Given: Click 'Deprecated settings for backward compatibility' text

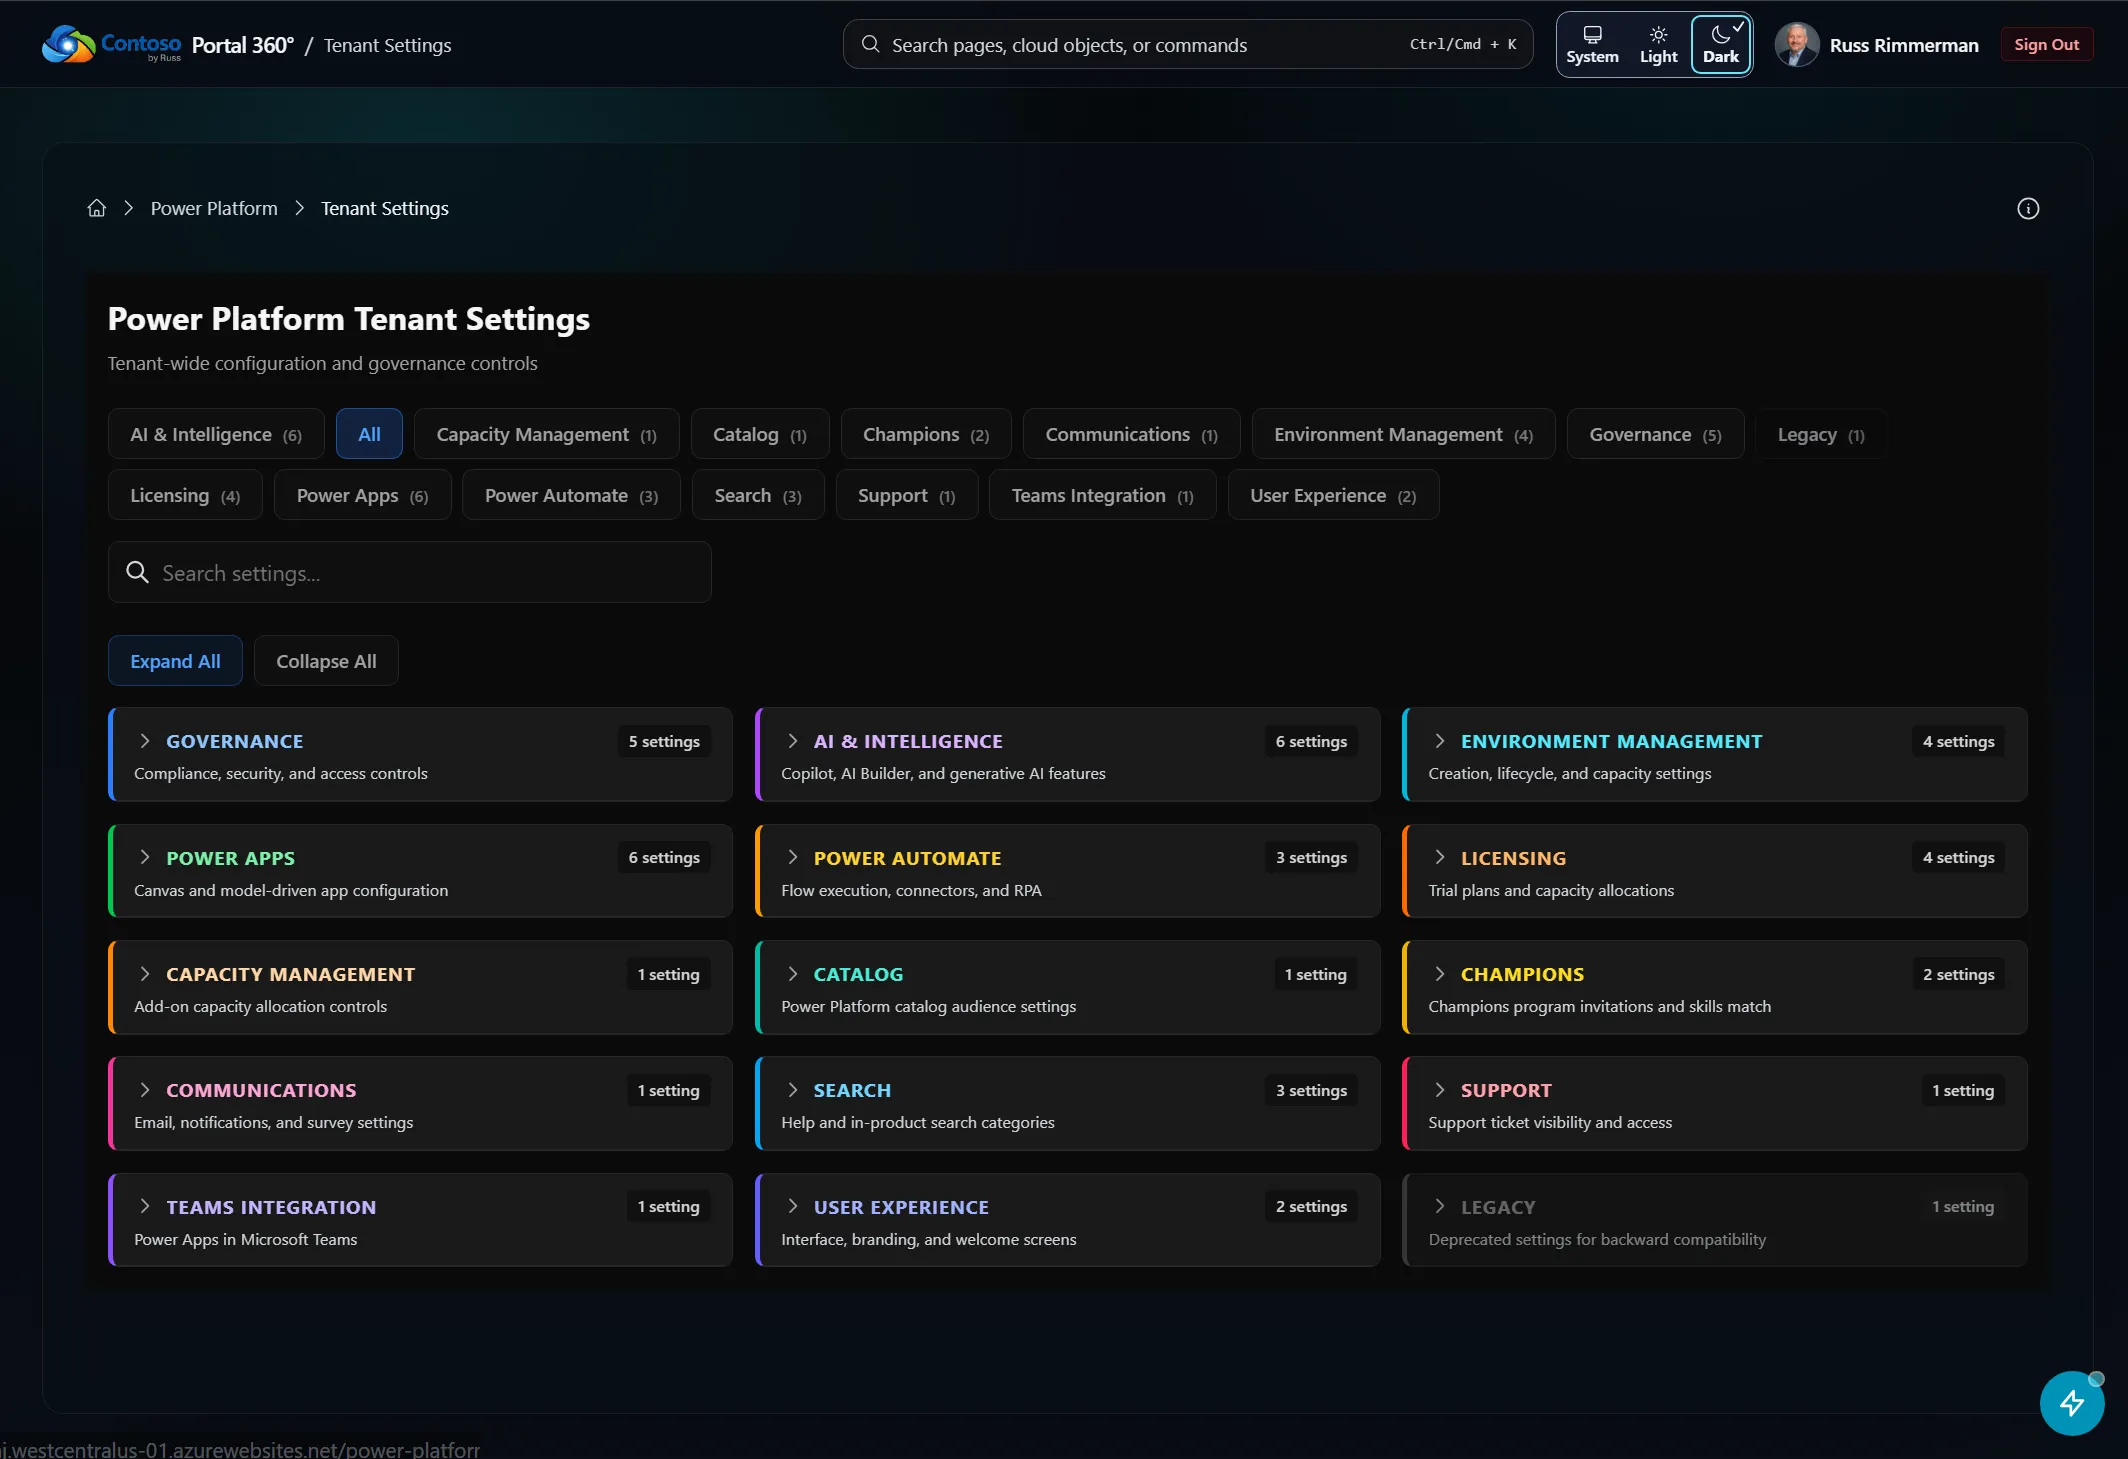Looking at the screenshot, I should point(1597,1239).
